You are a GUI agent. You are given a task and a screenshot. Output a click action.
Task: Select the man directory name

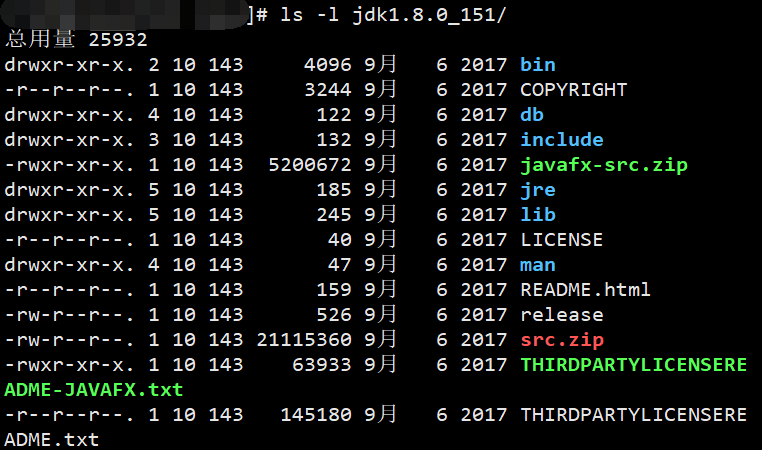point(537,265)
